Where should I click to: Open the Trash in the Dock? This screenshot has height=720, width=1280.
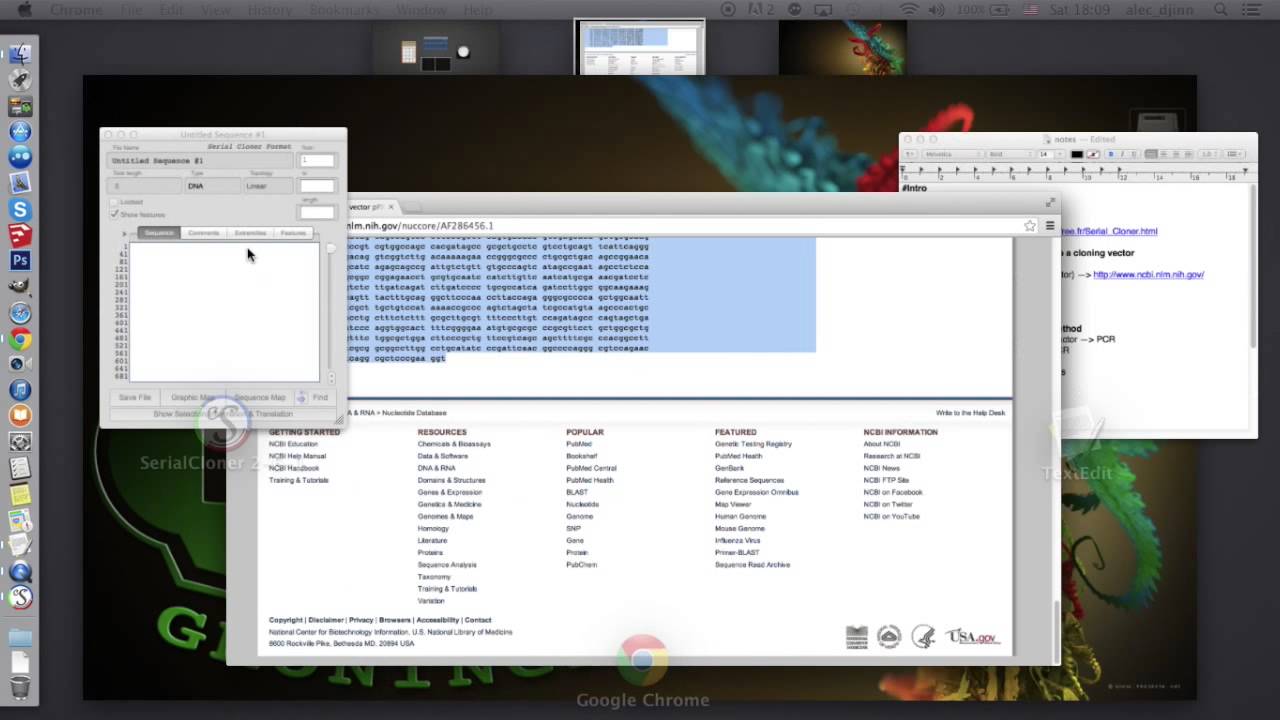[x=20, y=688]
